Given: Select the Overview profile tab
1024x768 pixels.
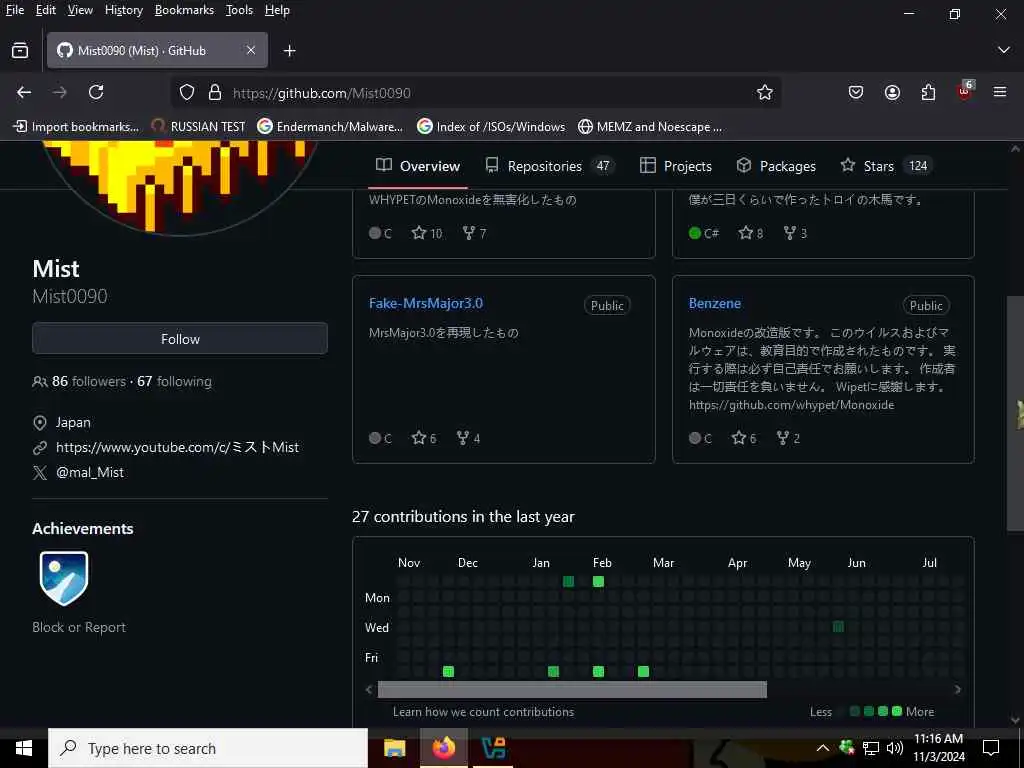Looking at the screenshot, I should (418, 166).
